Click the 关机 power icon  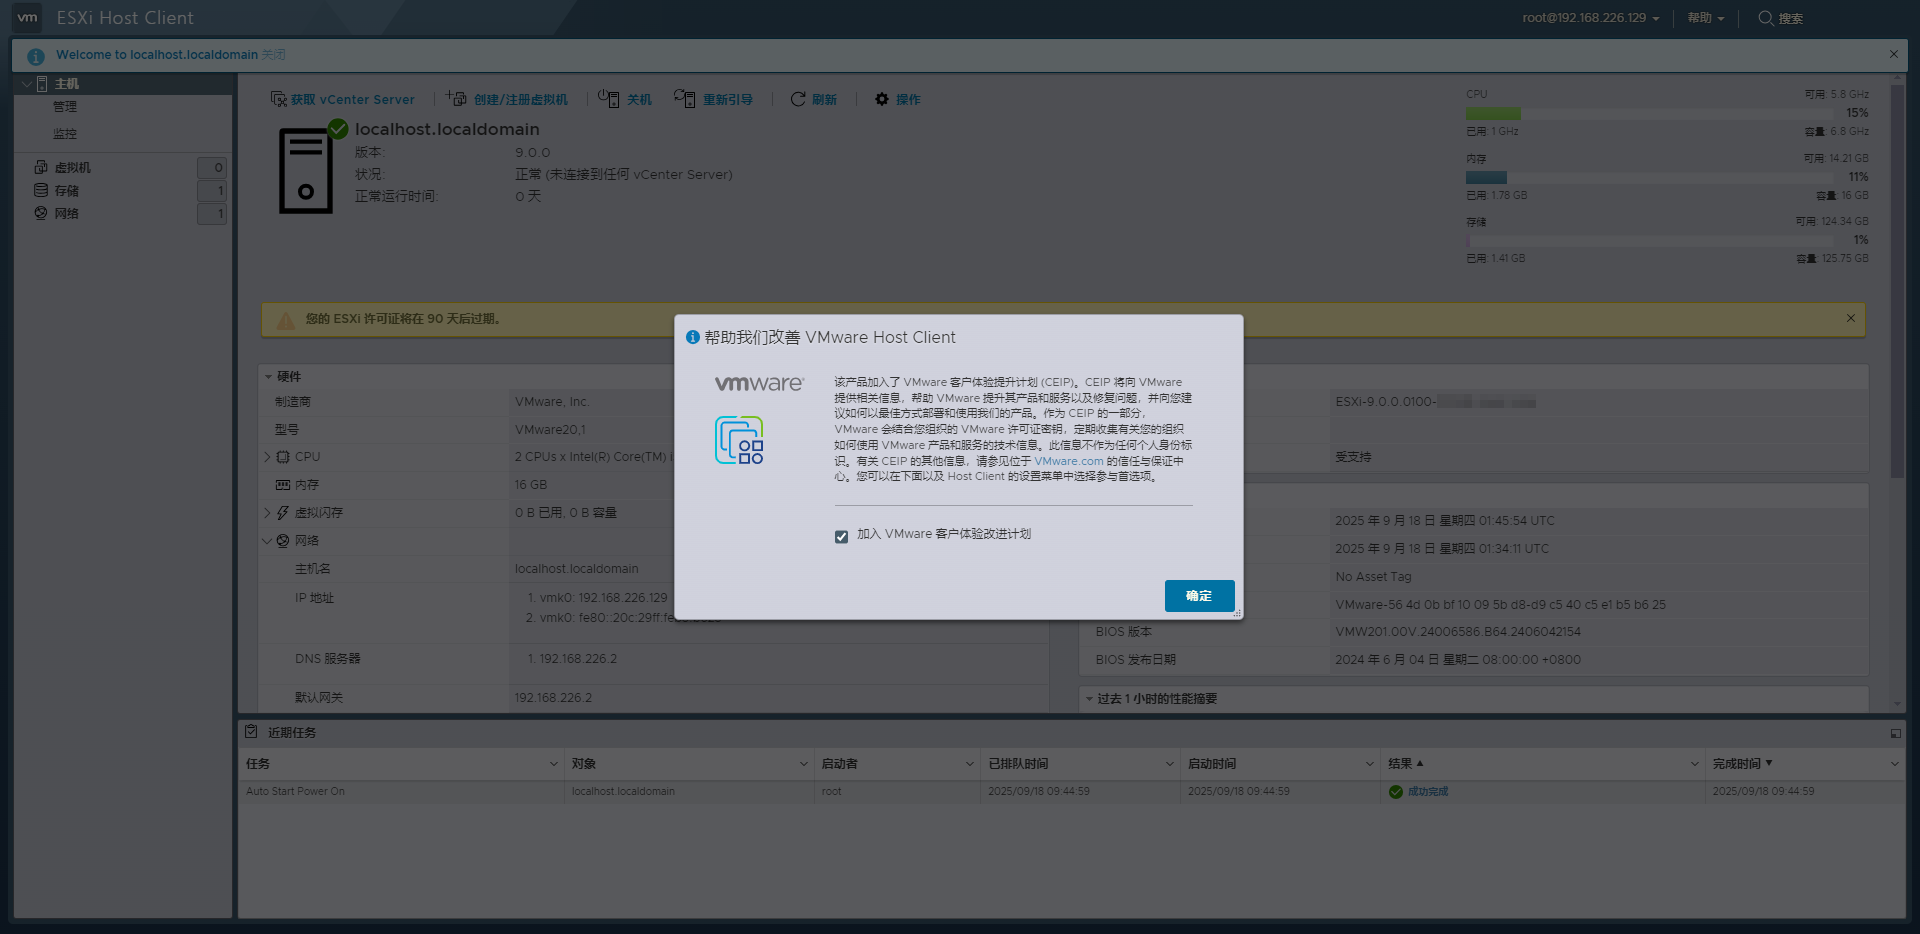pyautogui.click(x=608, y=98)
